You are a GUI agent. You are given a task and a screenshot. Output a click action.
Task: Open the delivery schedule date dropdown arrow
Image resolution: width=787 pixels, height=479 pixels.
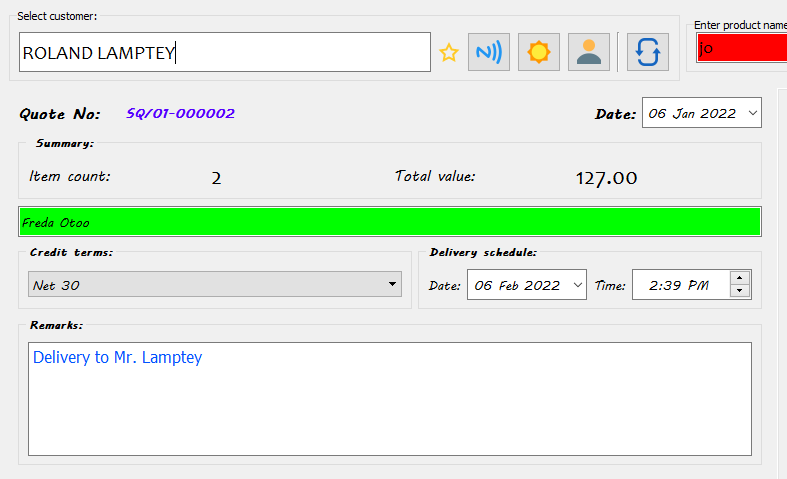[x=576, y=285]
